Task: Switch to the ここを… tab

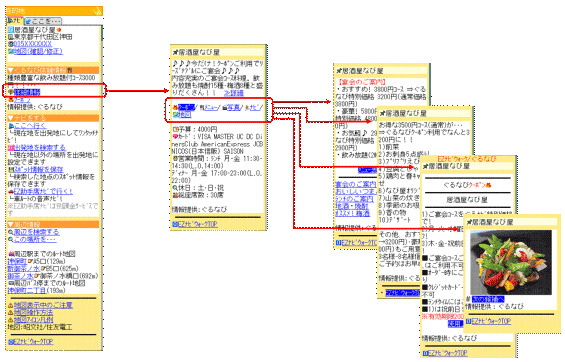Action: 43,21
